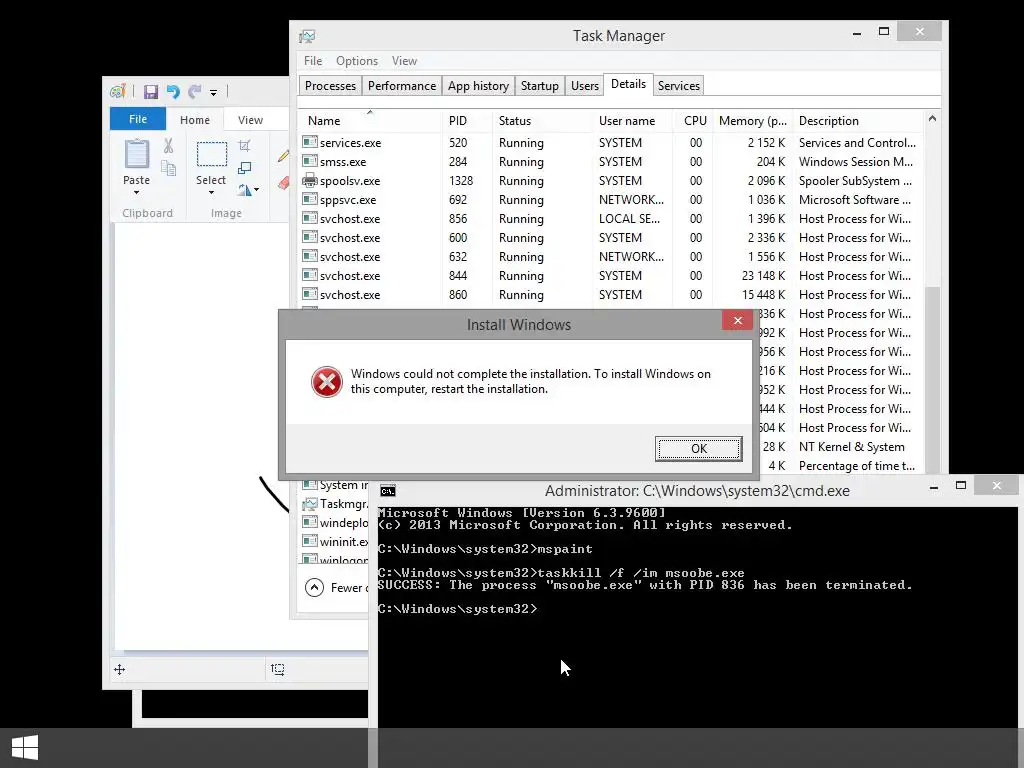This screenshot has width=1024, height=768.
Task: Click the Taskmgr.exe row icon
Action: (310, 504)
